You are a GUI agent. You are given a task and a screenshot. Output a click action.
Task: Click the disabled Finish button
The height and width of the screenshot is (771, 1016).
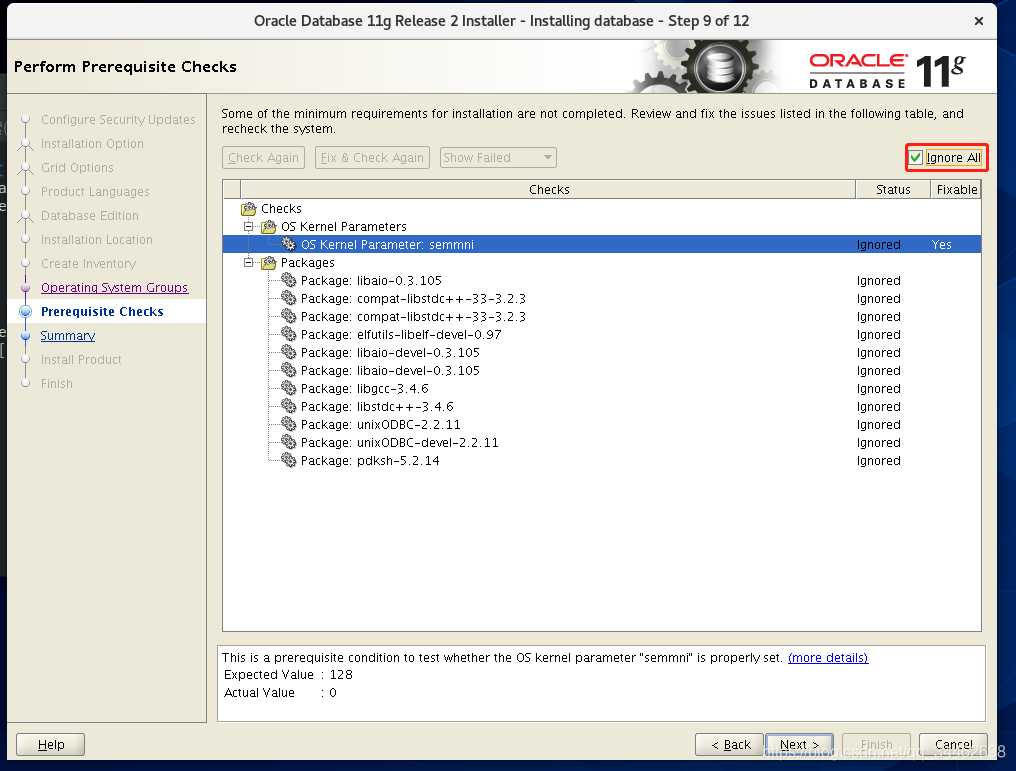point(876,744)
